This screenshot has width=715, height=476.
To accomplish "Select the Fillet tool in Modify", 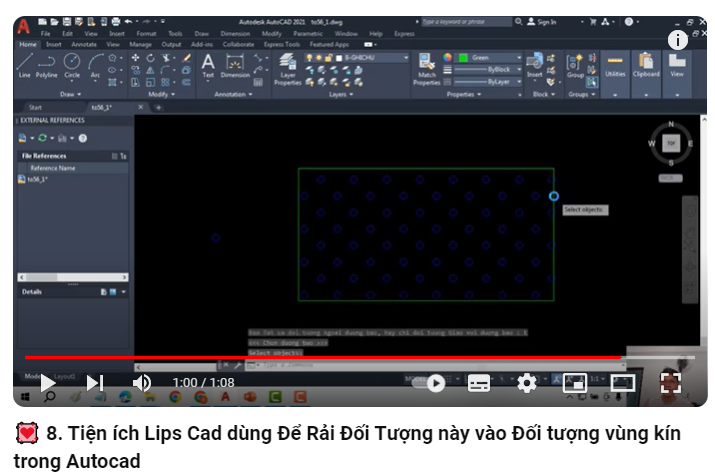I will tap(165, 70).
